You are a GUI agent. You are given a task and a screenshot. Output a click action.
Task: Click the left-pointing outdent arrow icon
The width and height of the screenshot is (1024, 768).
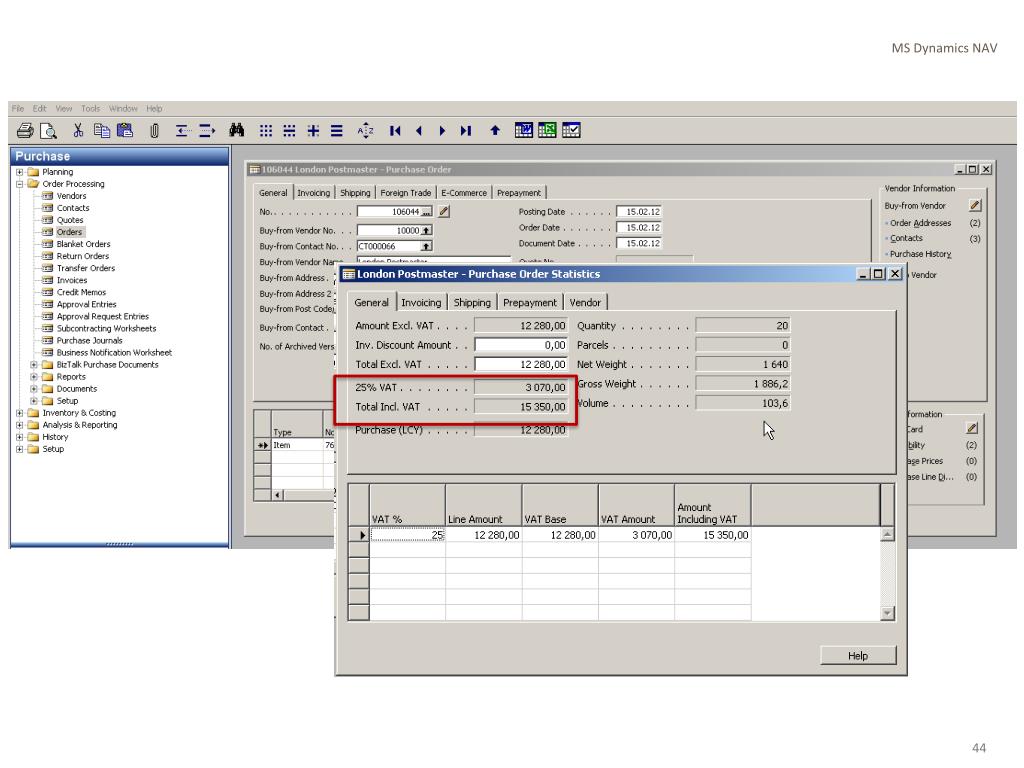(x=183, y=131)
